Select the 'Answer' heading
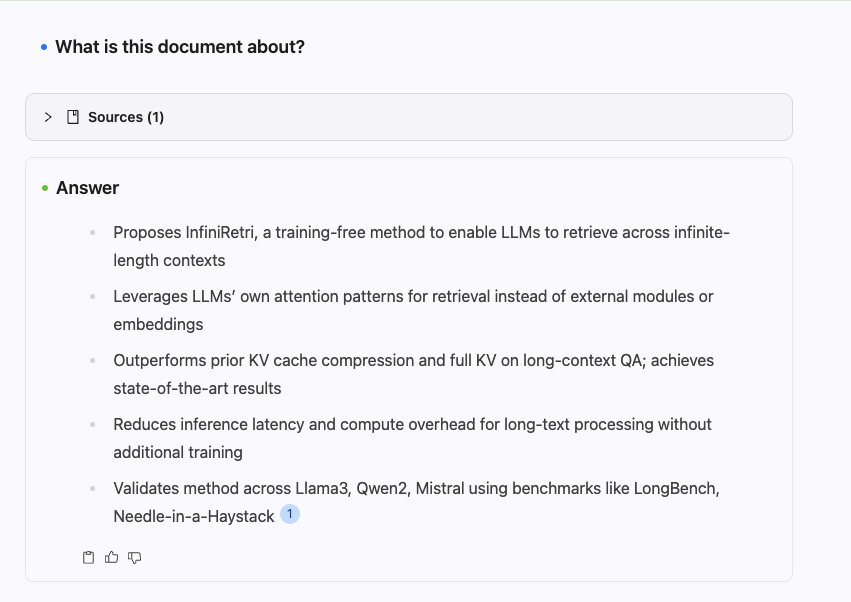 tap(87, 188)
